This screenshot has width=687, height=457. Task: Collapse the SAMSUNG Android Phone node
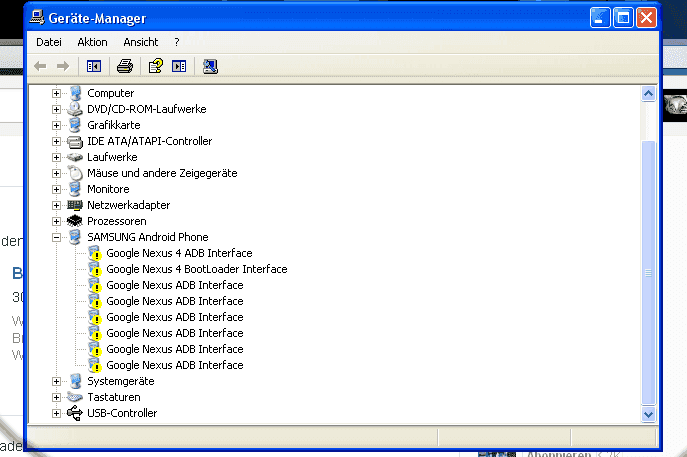pyautogui.click(x=56, y=237)
